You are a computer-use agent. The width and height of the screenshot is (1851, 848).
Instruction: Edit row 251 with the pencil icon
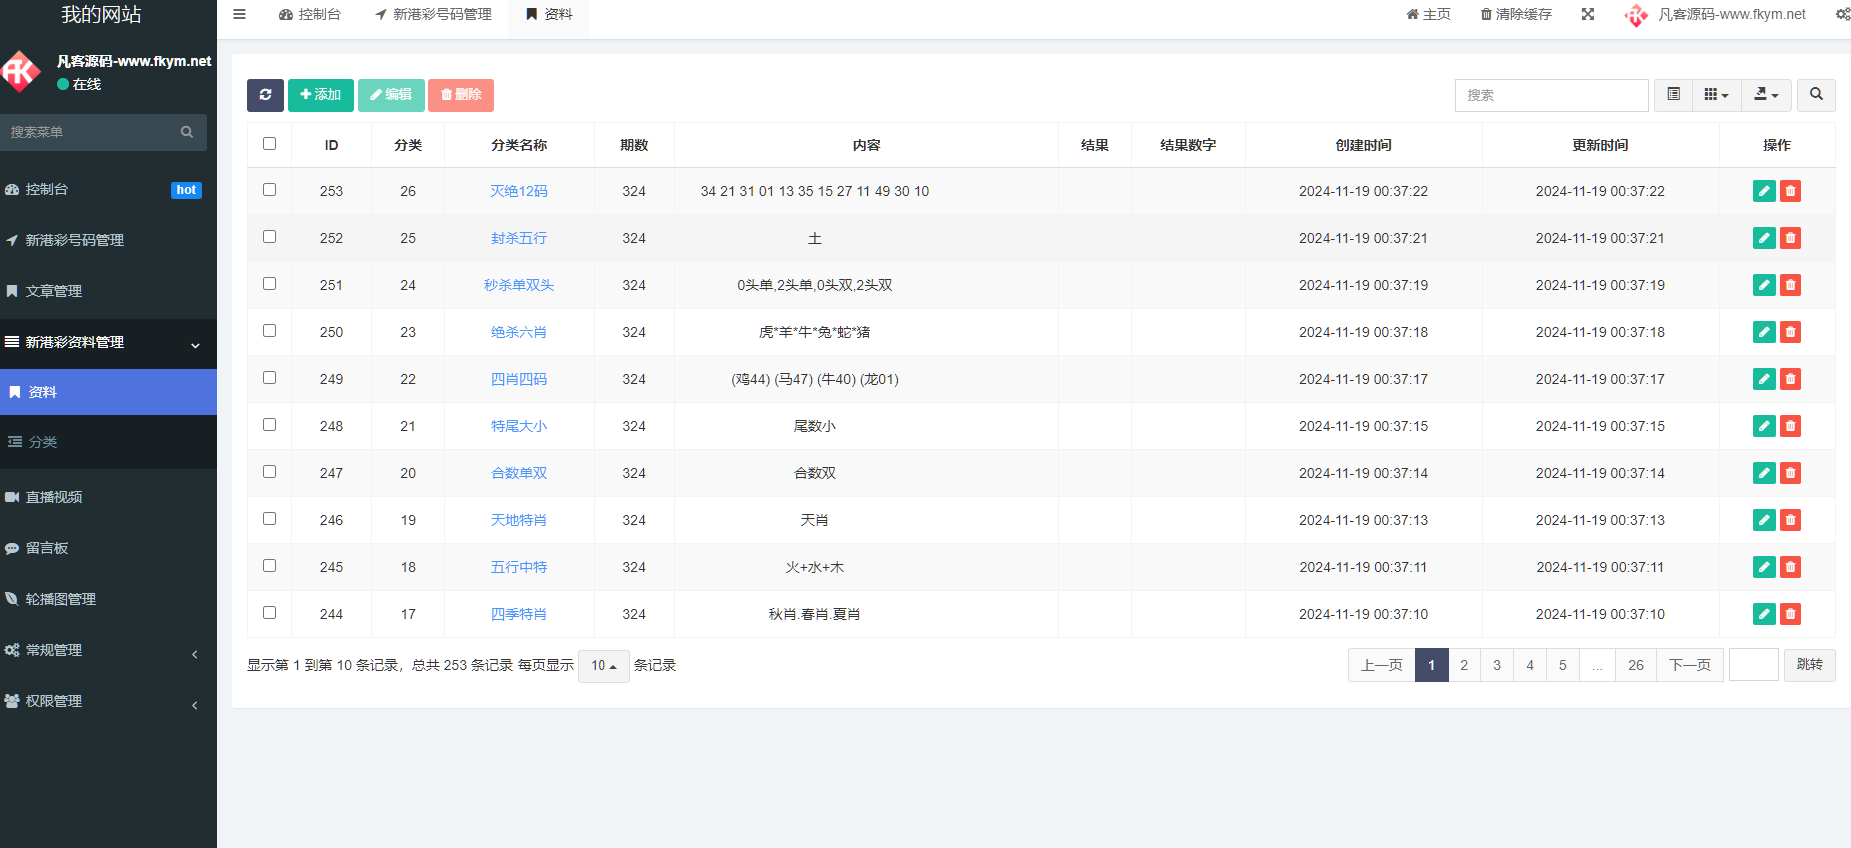pyautogui.click(x=1764, y=285)
